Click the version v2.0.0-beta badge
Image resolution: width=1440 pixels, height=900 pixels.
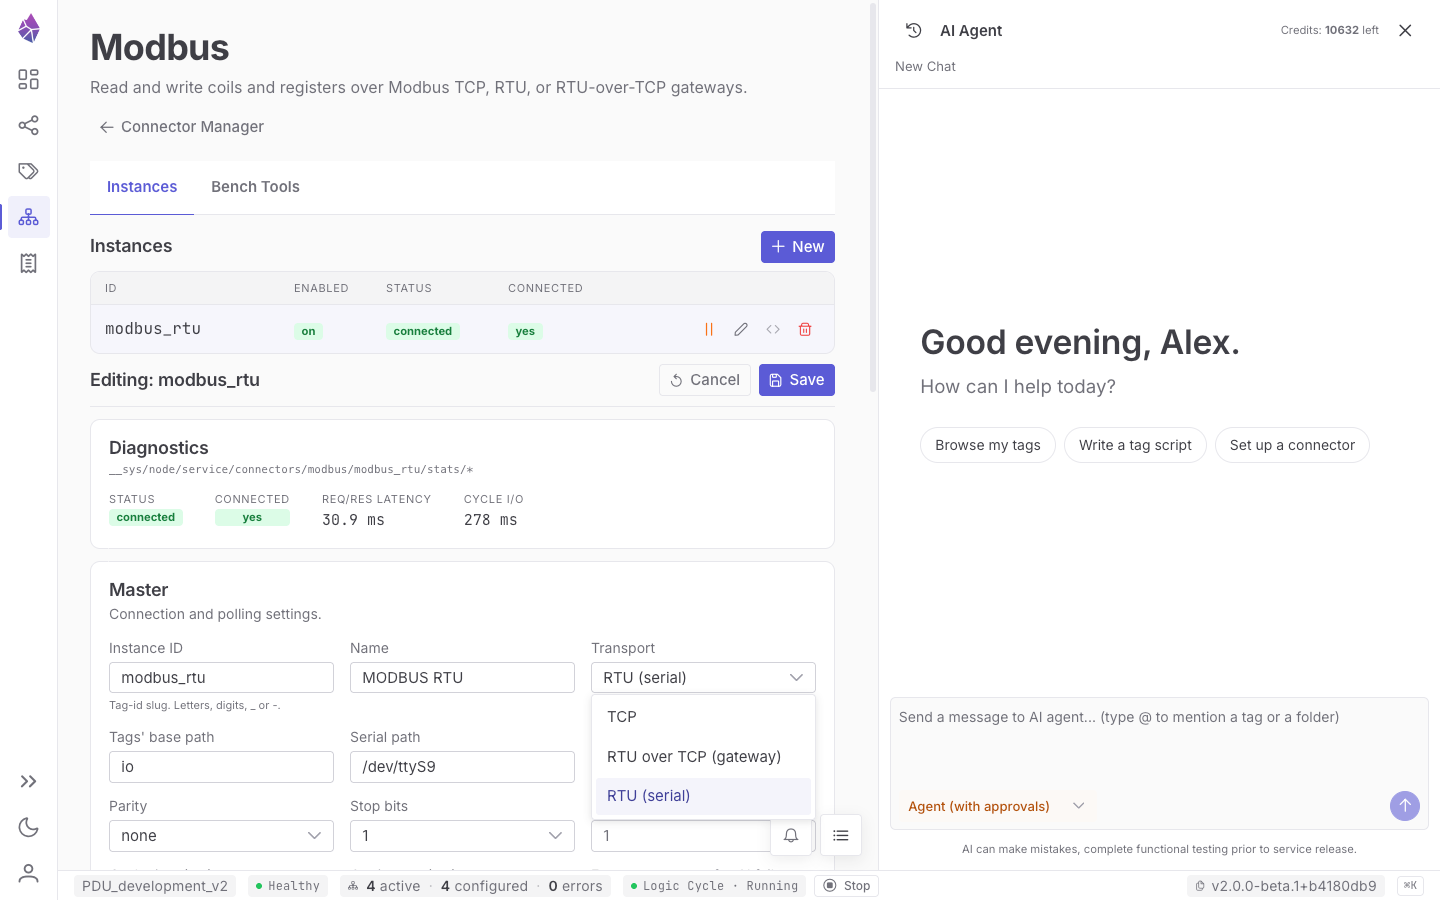click(1286, 886)
